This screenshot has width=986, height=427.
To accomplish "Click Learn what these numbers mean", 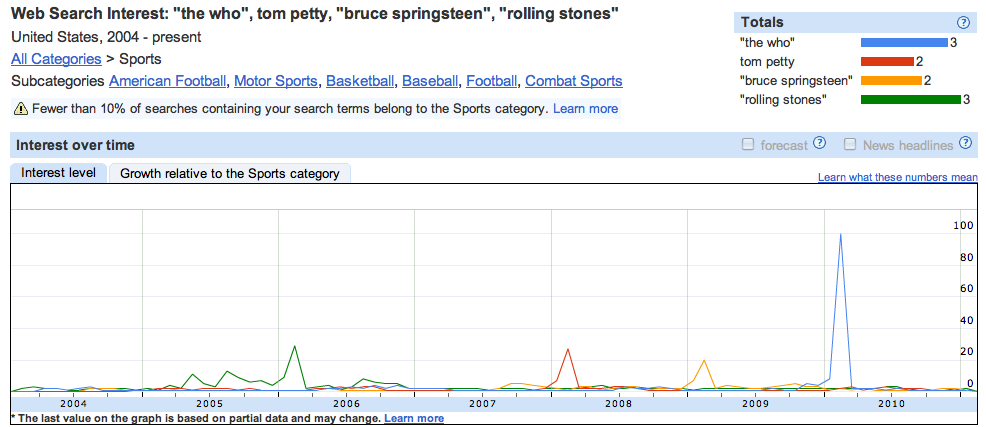I will [897, 178].
